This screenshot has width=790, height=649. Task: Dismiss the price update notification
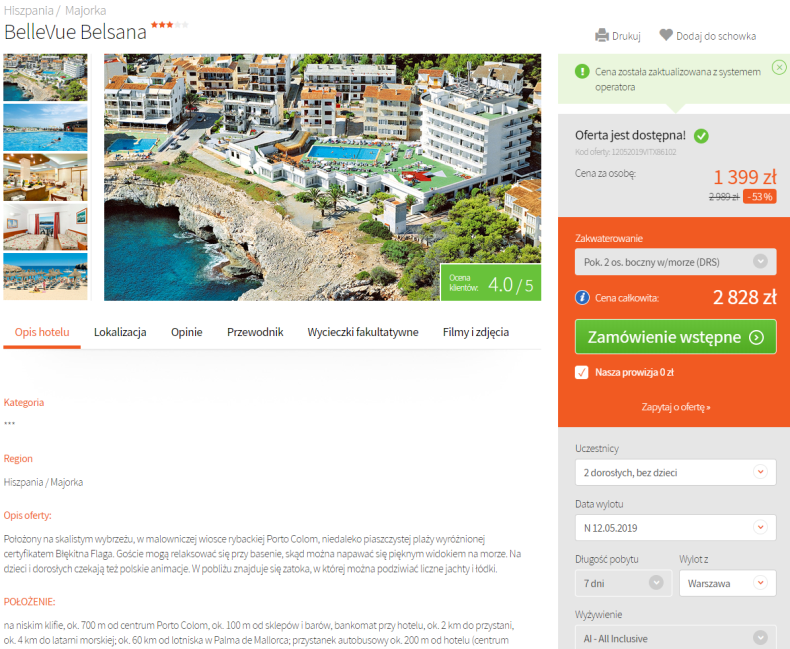[779, 67]
